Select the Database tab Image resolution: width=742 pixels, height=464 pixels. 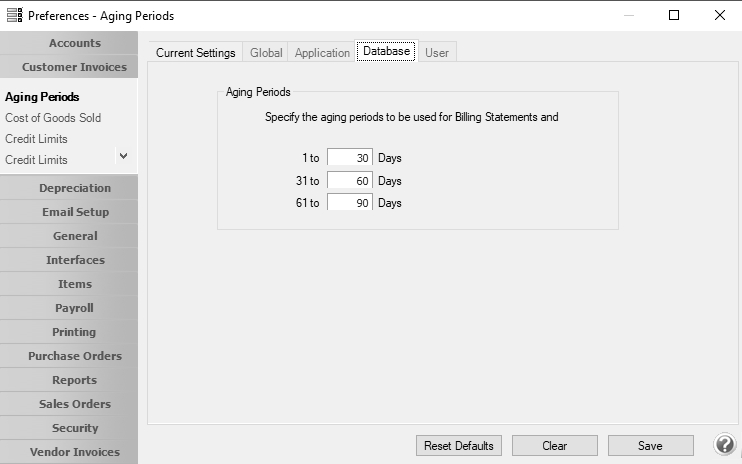(x=386, y=52)
